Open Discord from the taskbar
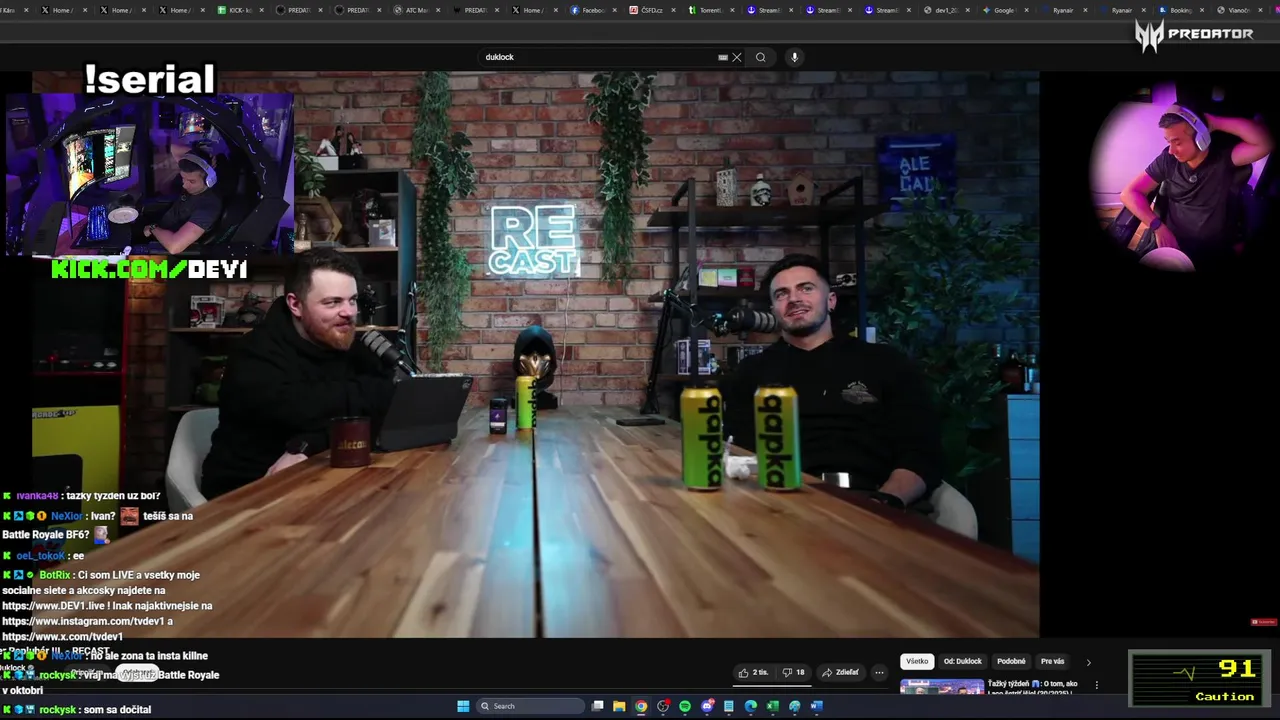 (707, 706)
